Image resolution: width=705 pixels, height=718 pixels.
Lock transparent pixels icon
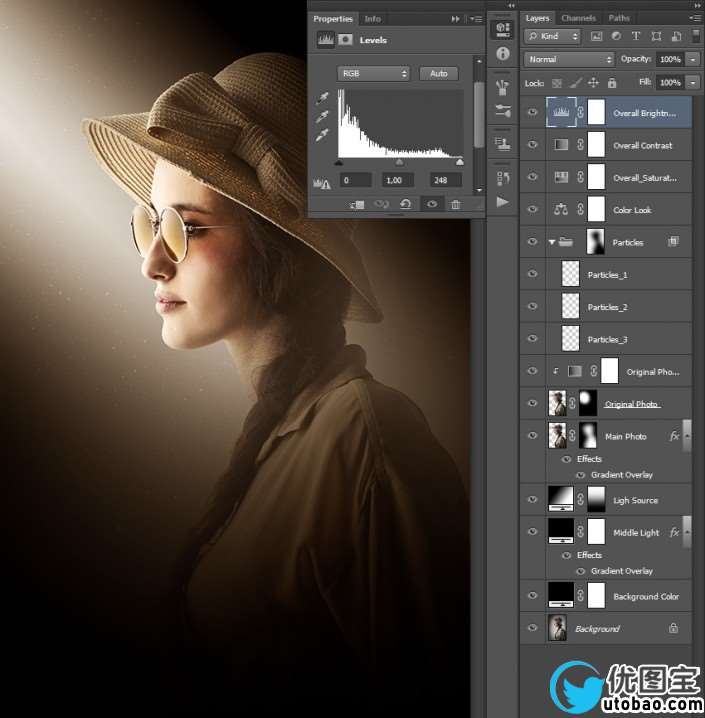click(x=557, y=83)
